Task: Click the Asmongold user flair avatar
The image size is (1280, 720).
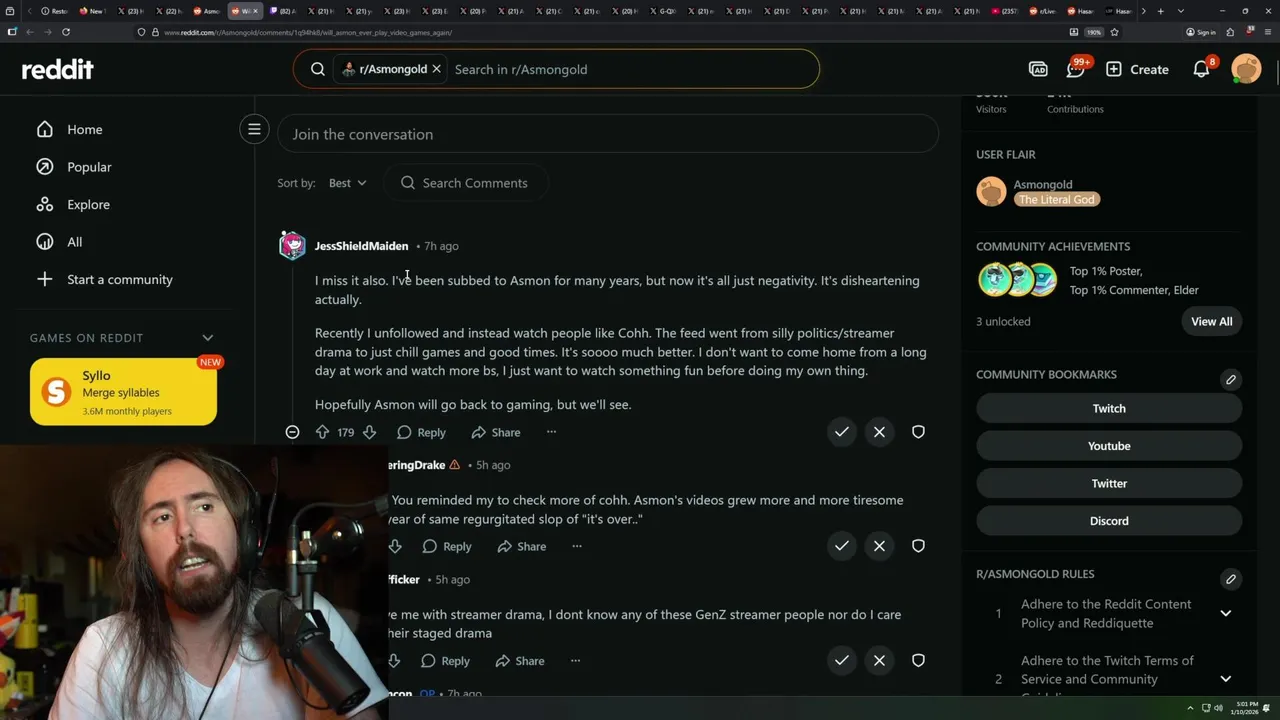Action: 991,191
